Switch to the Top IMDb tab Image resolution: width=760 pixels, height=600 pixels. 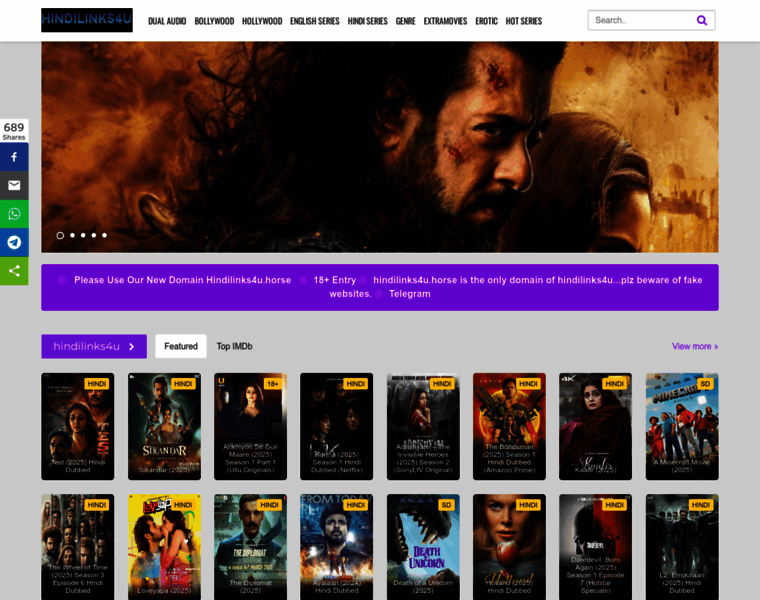pos(235,347)
